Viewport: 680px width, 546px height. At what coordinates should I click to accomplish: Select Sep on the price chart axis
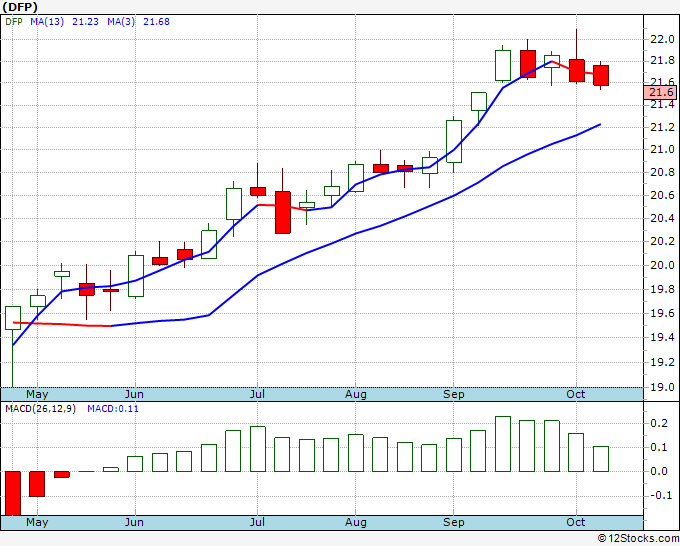[453, 394]
